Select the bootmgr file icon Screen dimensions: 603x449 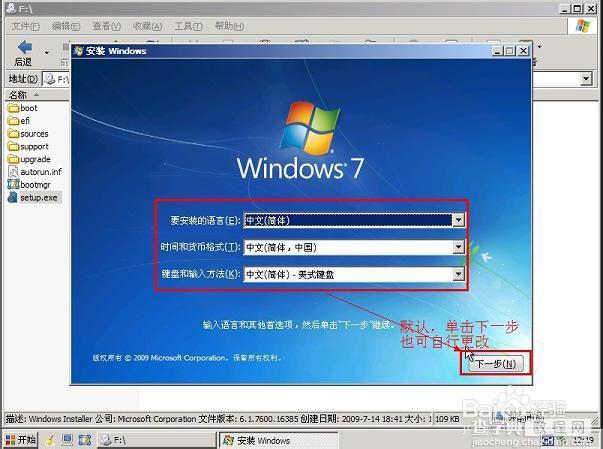pos(13,184)
